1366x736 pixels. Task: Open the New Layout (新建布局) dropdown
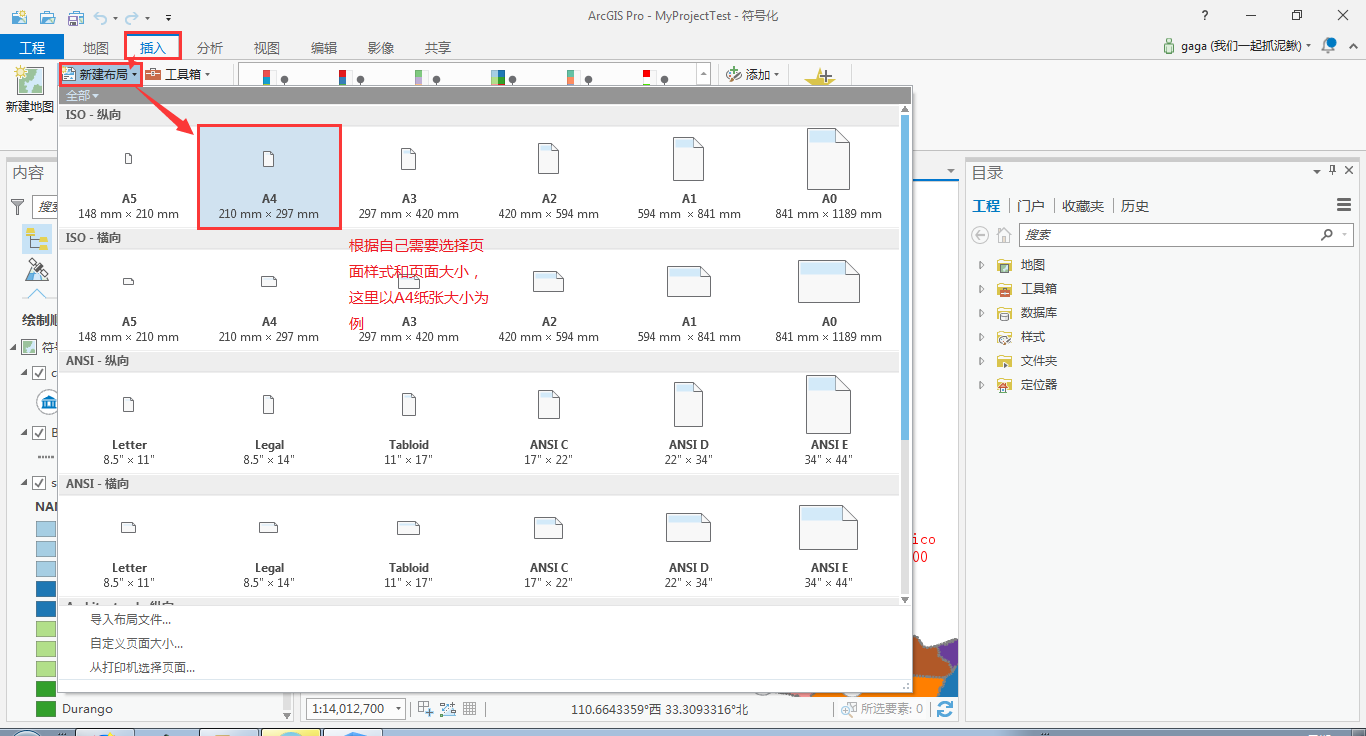click(x=100, y=74)
